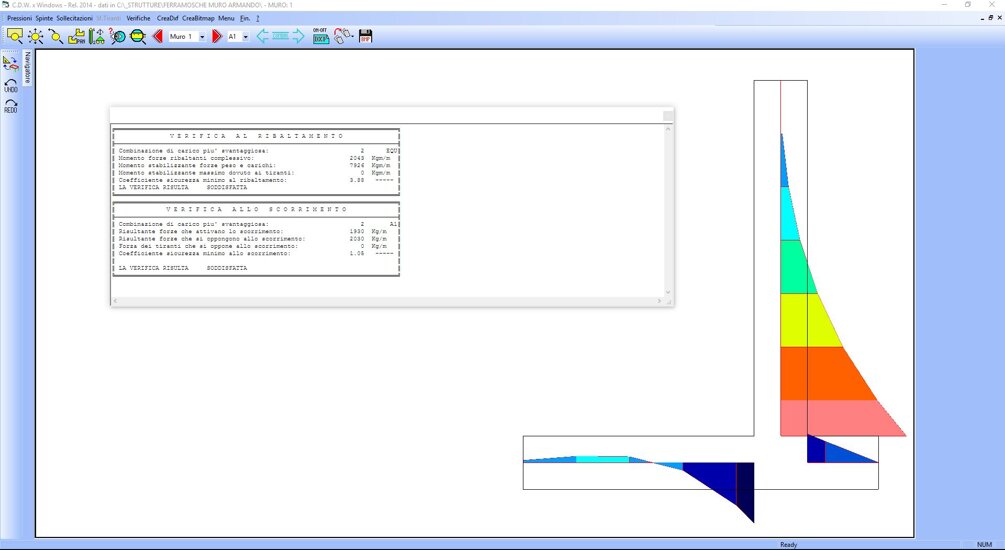Click the REDO button in left sidebar
Image resolution: width=1005 pixels, height=550 pixels.
pyautogui.click(x=11, y=105)
